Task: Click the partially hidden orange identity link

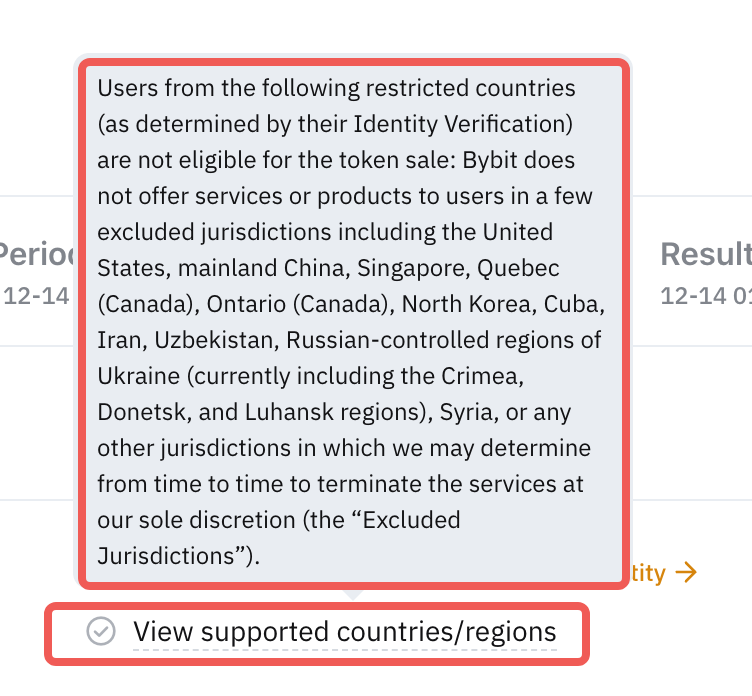Action: click(x=647, y=572)
